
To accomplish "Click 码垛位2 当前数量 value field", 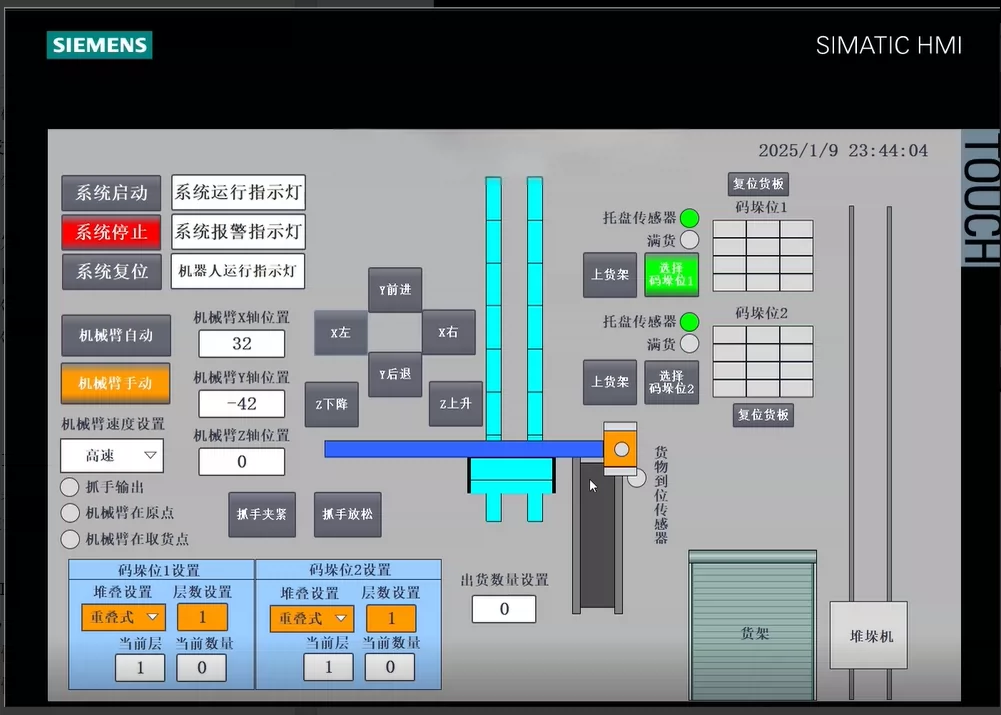I will [x=390, y=668].
